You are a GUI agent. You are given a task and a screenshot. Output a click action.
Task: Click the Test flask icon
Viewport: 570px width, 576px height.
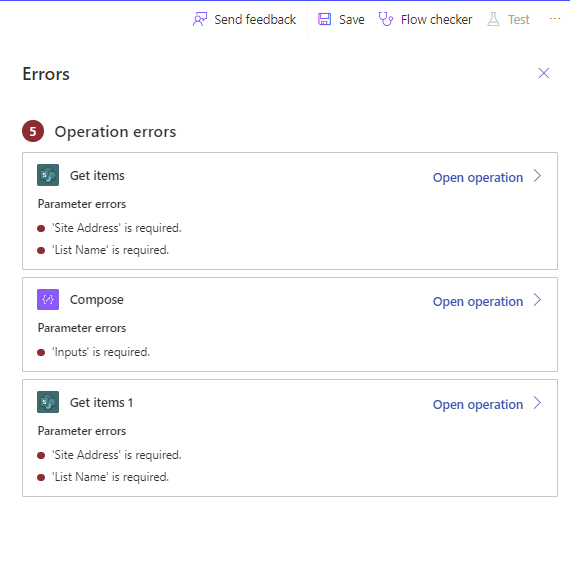pos(493,19)
